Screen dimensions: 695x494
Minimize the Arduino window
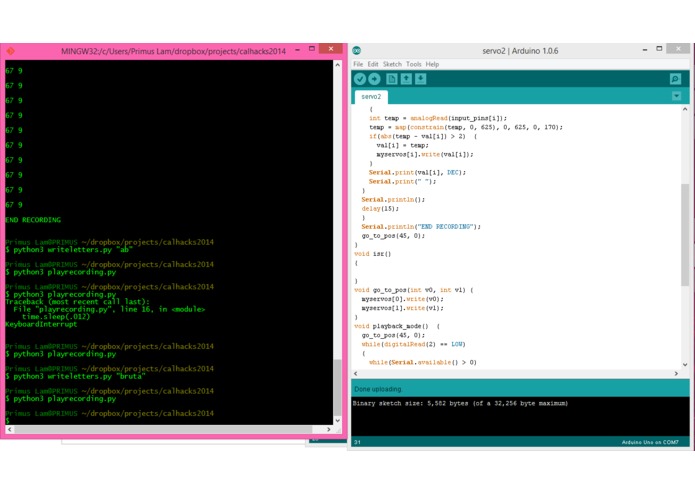click(645, 50)
